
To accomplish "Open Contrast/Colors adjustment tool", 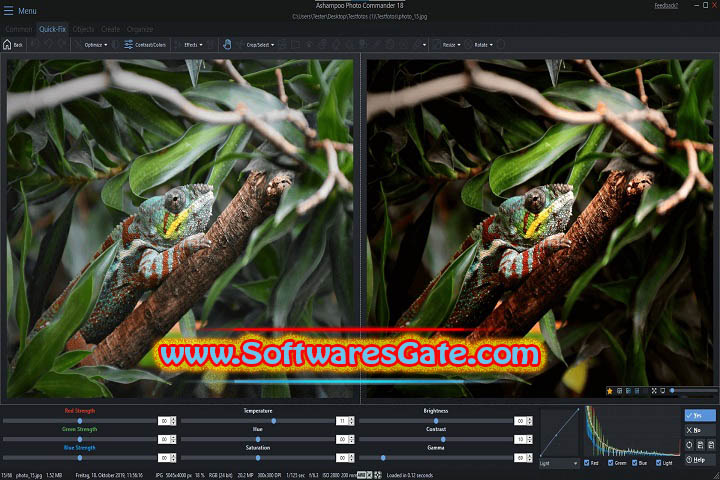I will [145, 45].
